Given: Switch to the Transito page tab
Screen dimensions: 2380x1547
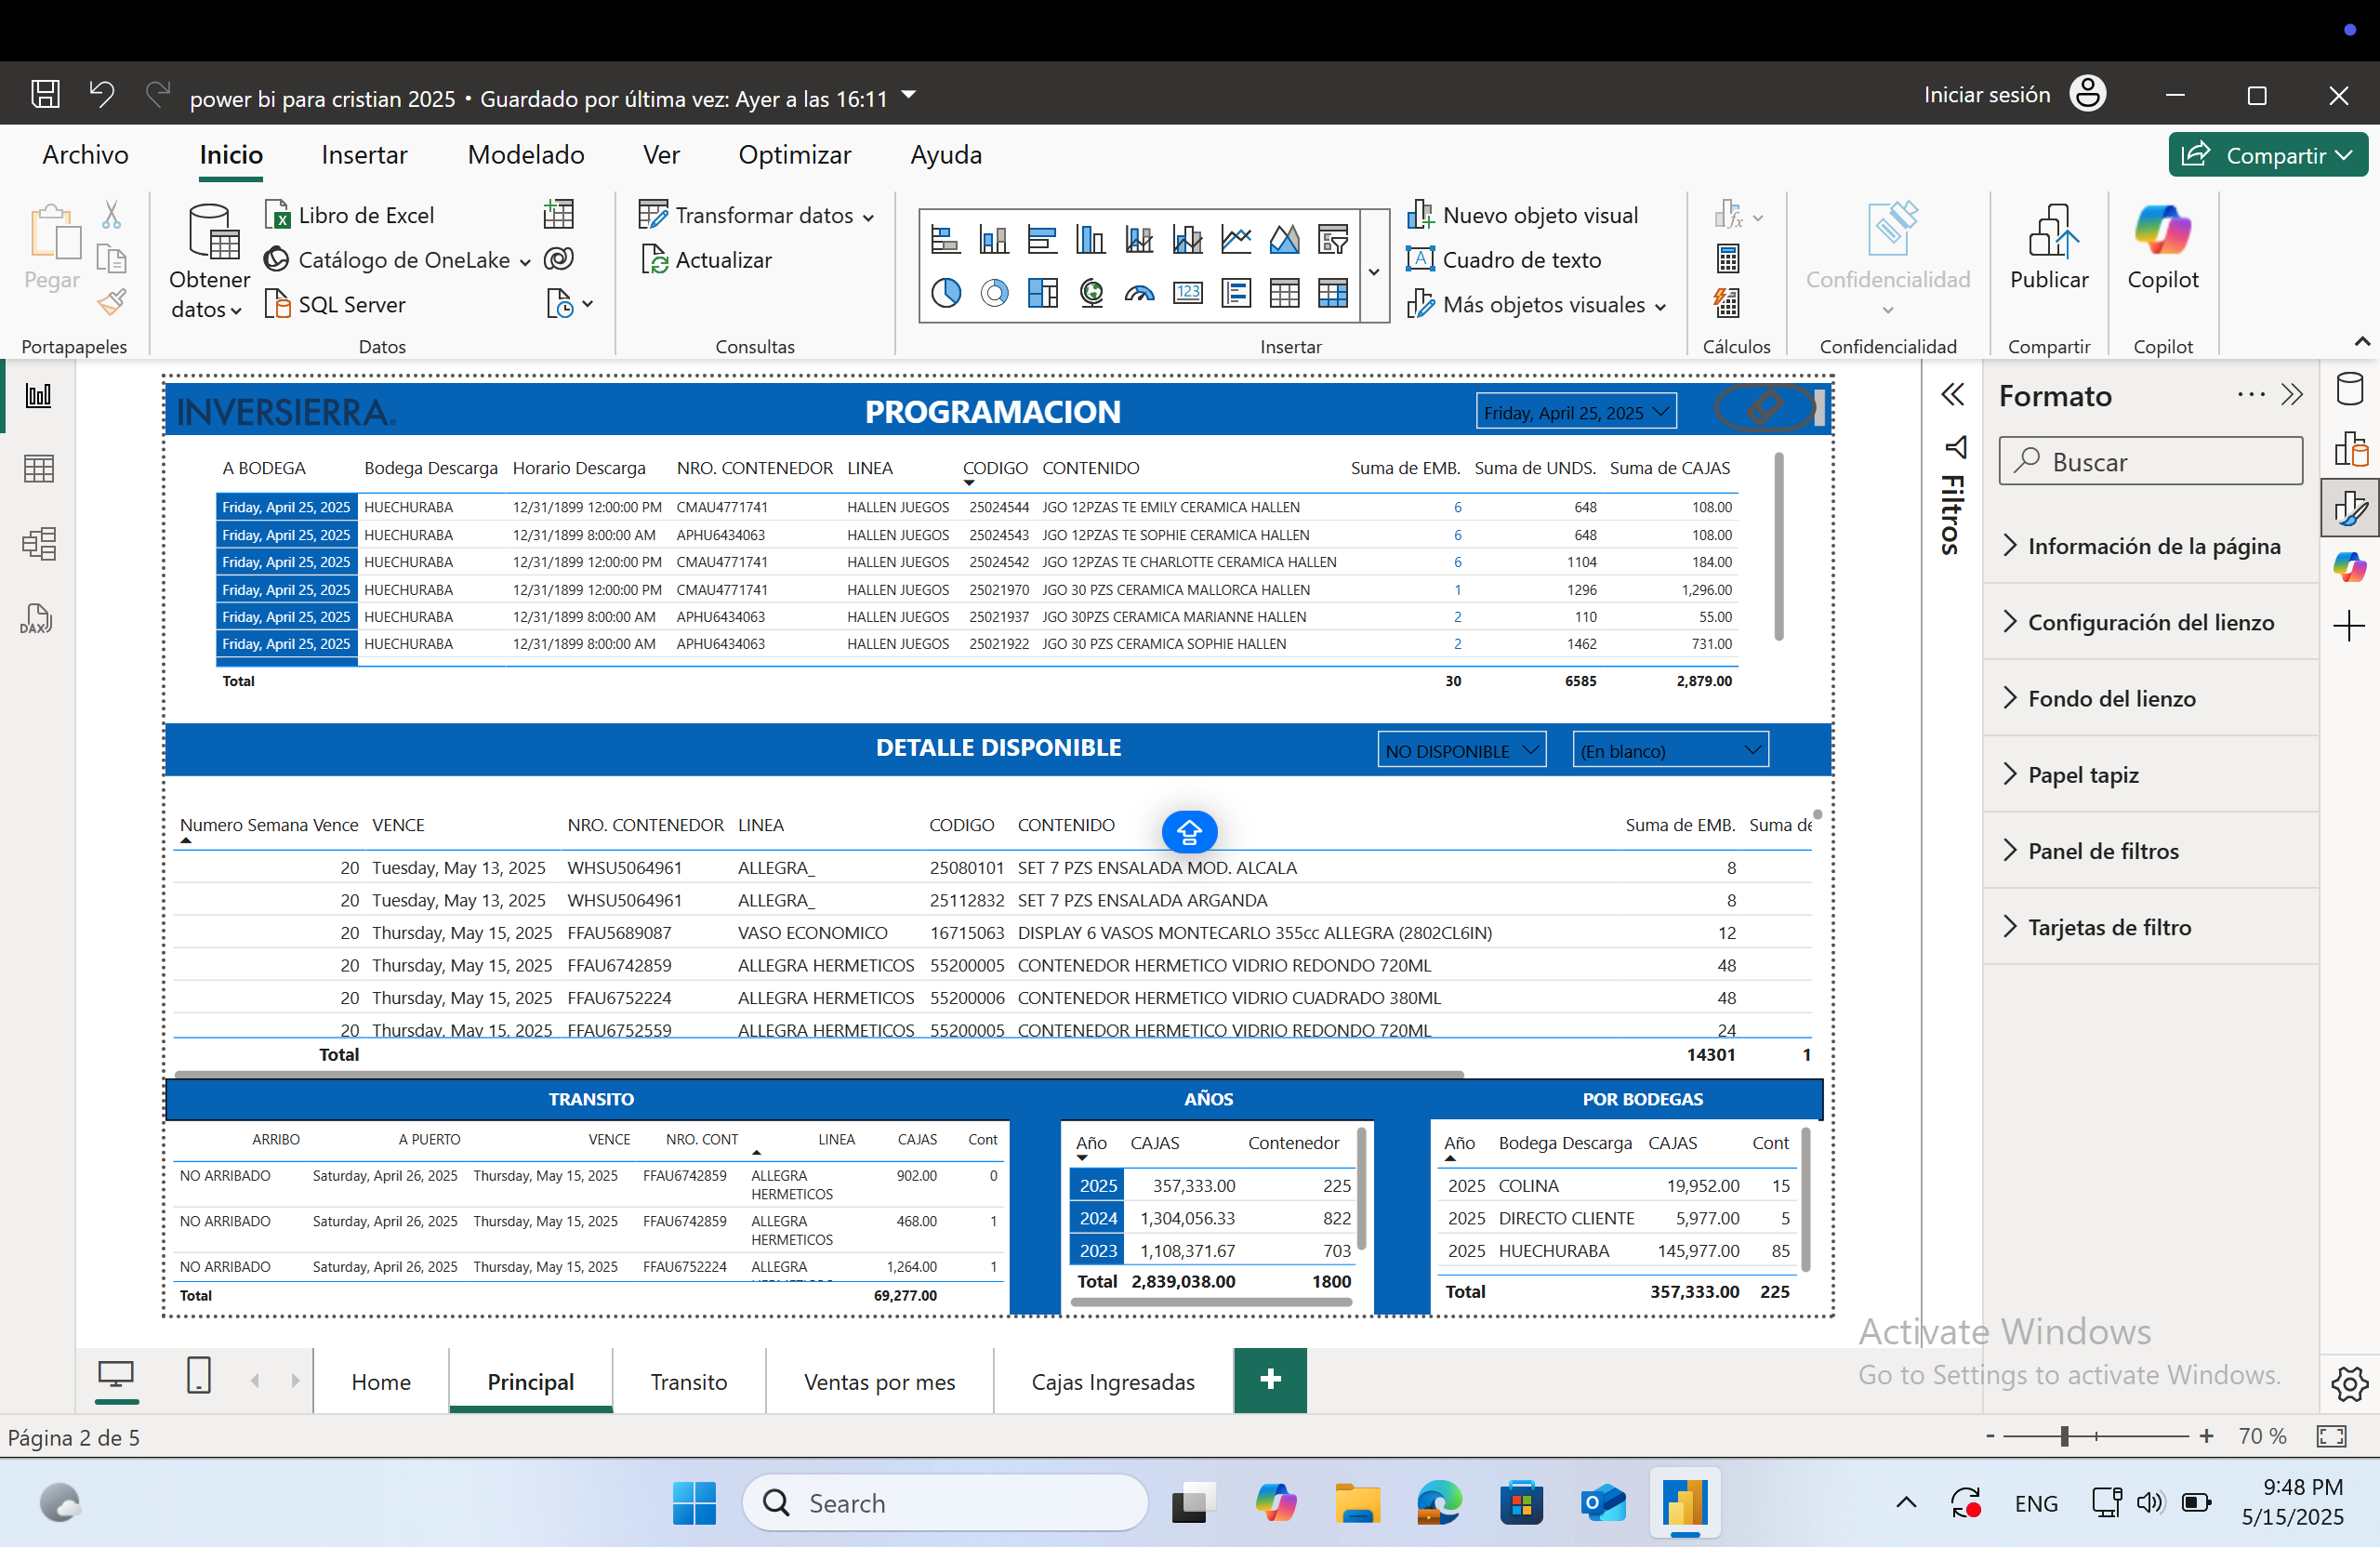Looking at the screenshot, I should pos(688,1381).
